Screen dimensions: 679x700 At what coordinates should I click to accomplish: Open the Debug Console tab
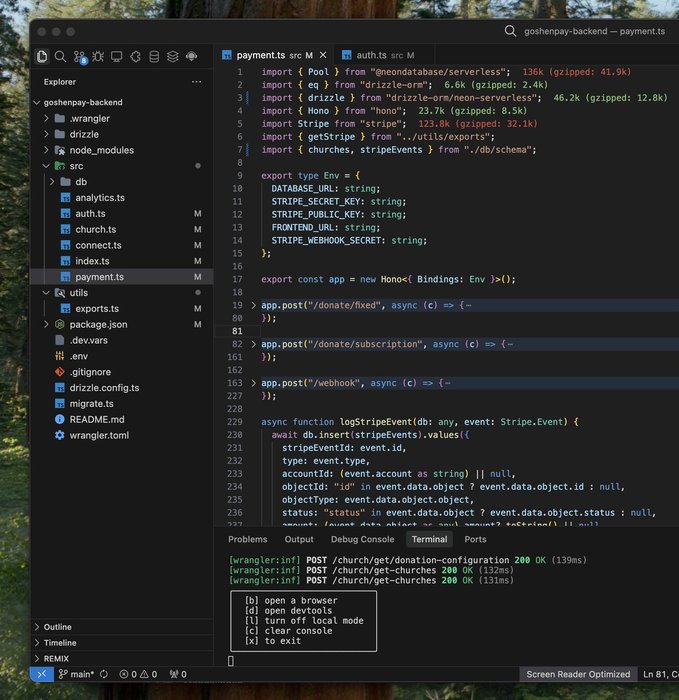click(362, 539)
